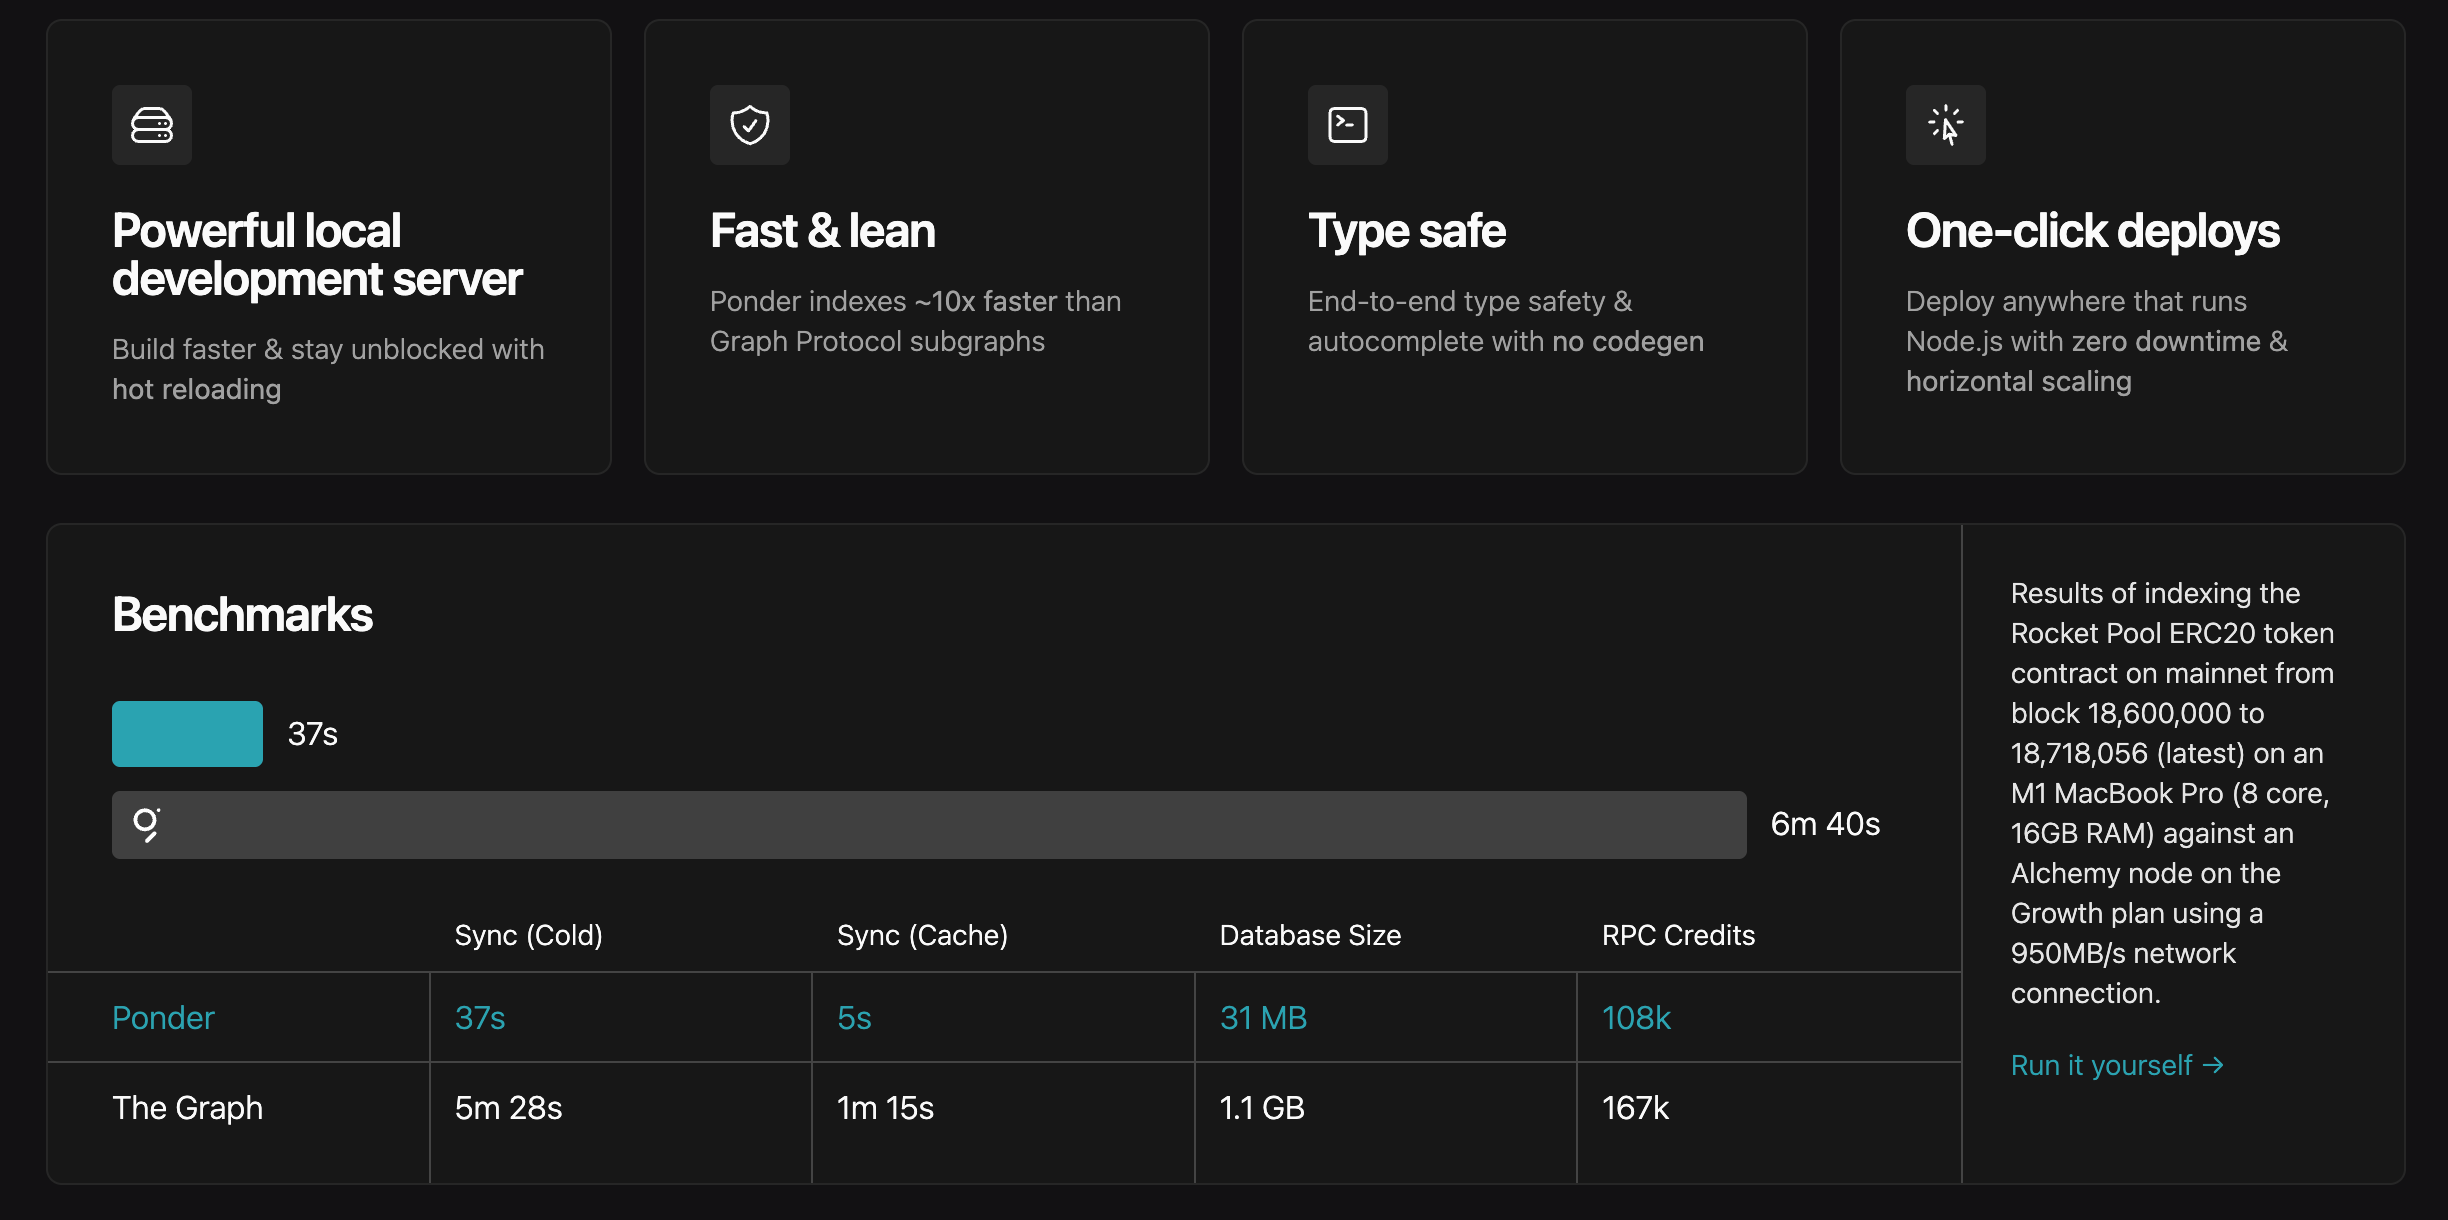Screen dimensions: 2448x1220
Task: Click 'End-to-end type safety' description
Action: pos(1505,321)
